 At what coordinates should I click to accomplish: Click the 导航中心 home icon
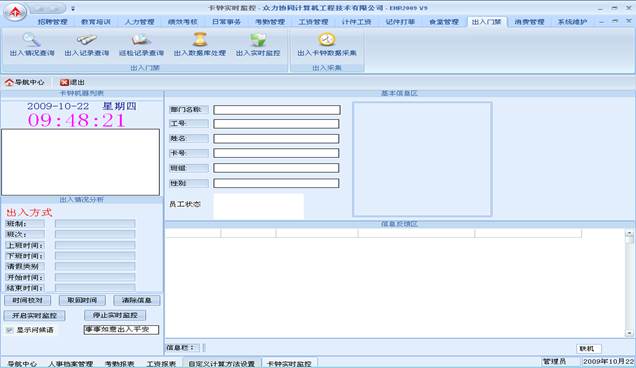click(x=9, y=82)
